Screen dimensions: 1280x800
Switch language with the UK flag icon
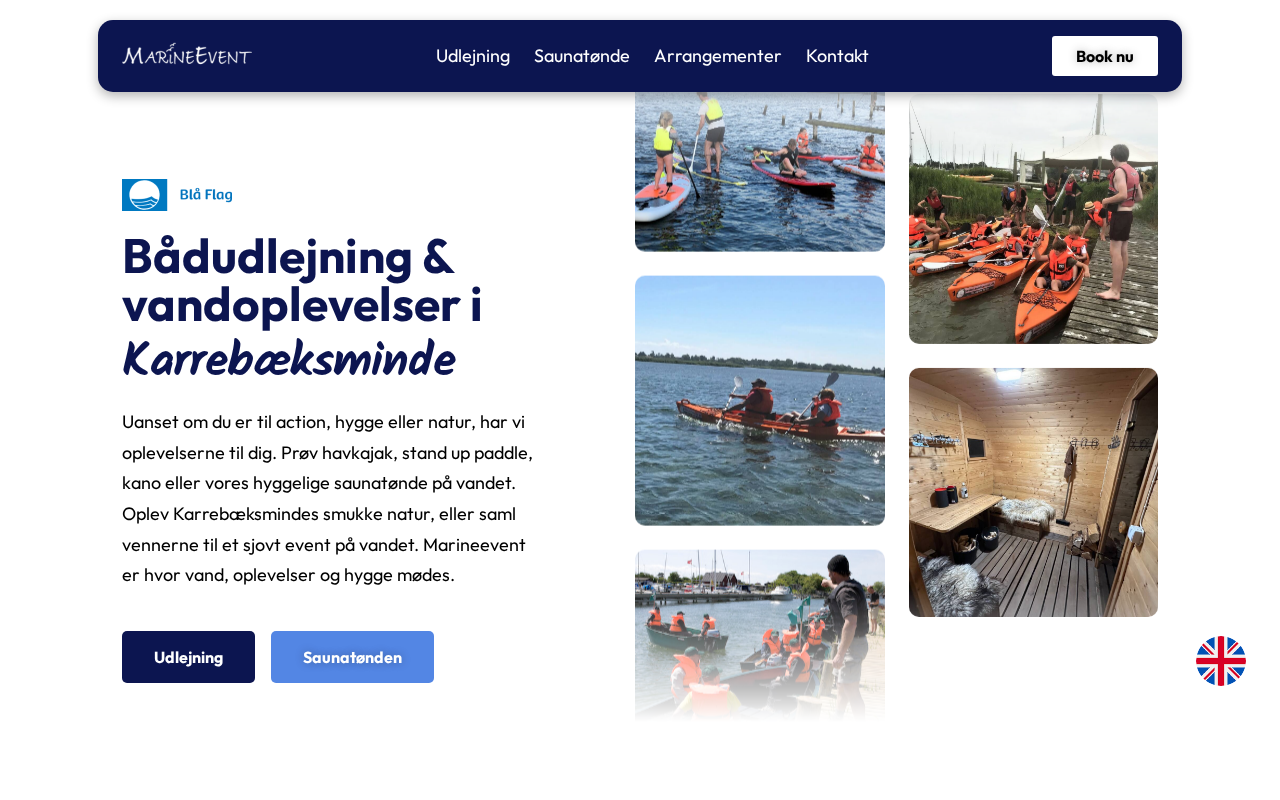1221,661
